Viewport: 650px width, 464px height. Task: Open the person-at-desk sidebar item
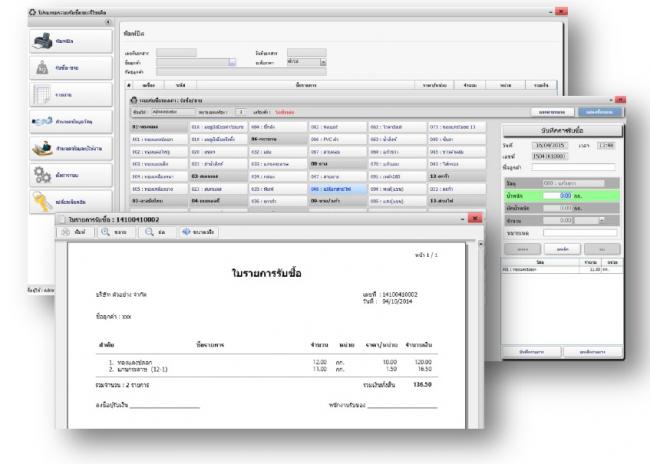(x=71, y=148)
